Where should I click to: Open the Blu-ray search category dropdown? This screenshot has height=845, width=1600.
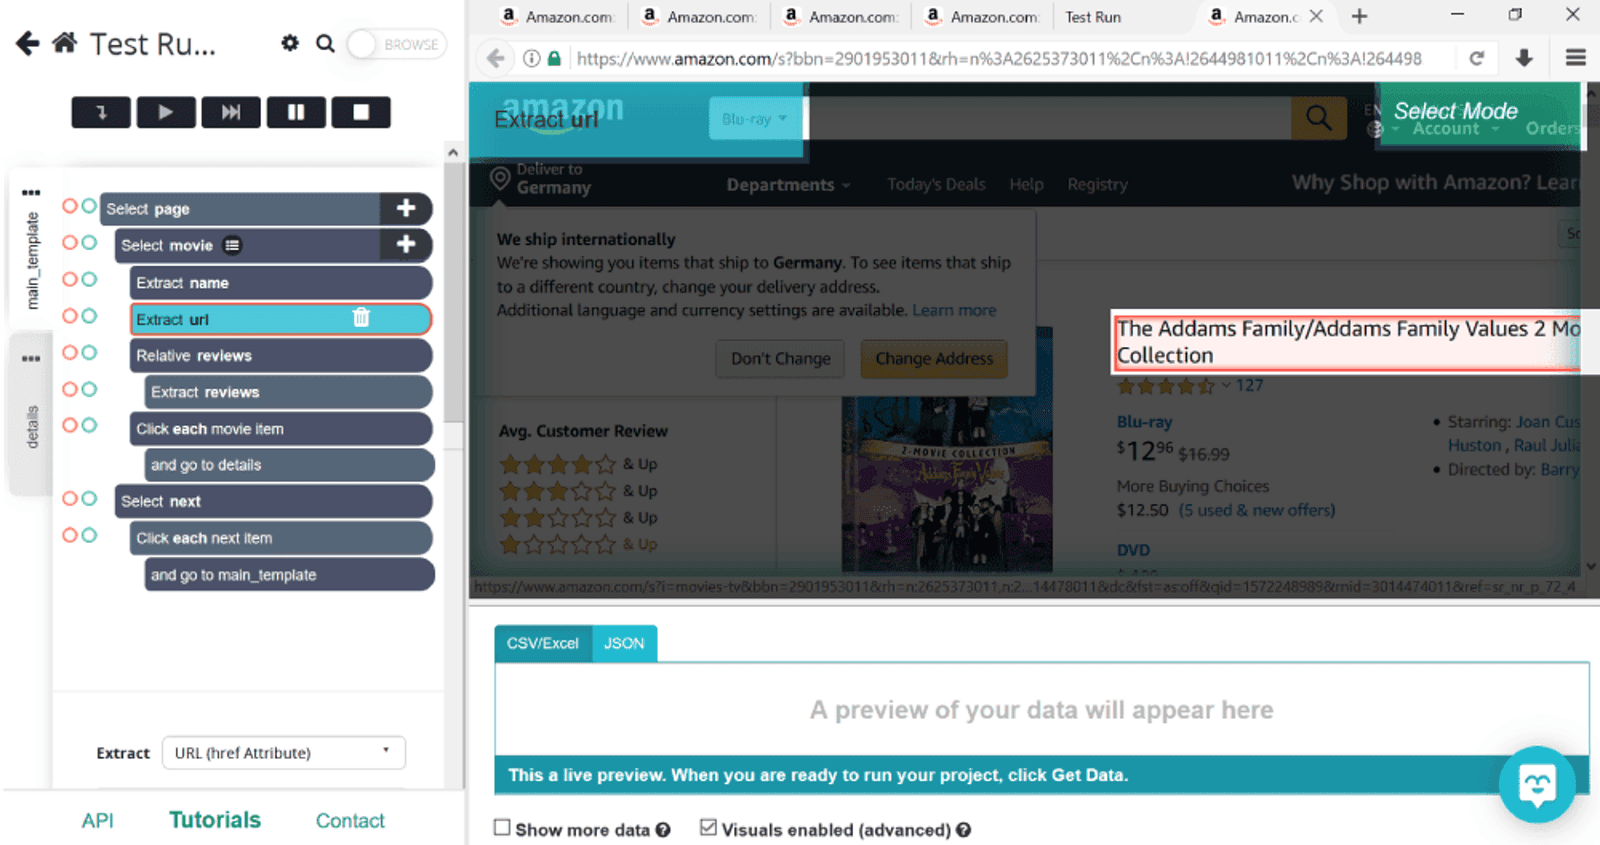[755, 119]
